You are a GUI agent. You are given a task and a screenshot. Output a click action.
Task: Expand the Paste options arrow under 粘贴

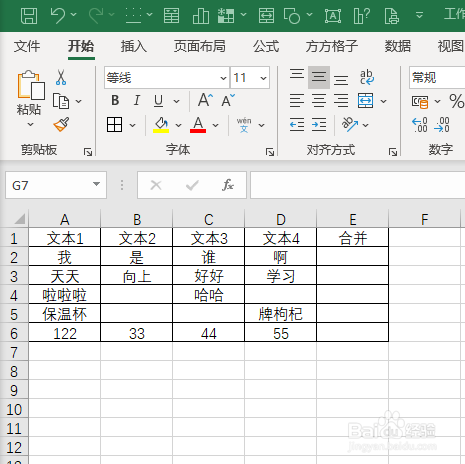[x=30, y=125]
